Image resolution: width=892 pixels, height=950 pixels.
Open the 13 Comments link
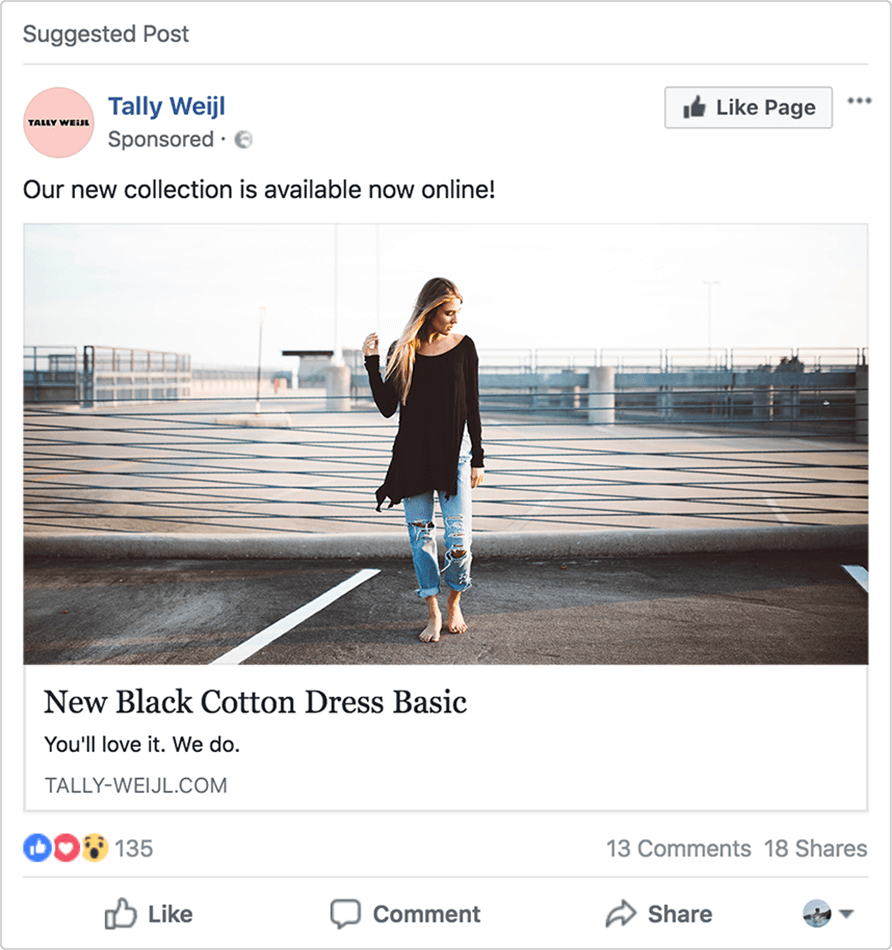[679, 848]
